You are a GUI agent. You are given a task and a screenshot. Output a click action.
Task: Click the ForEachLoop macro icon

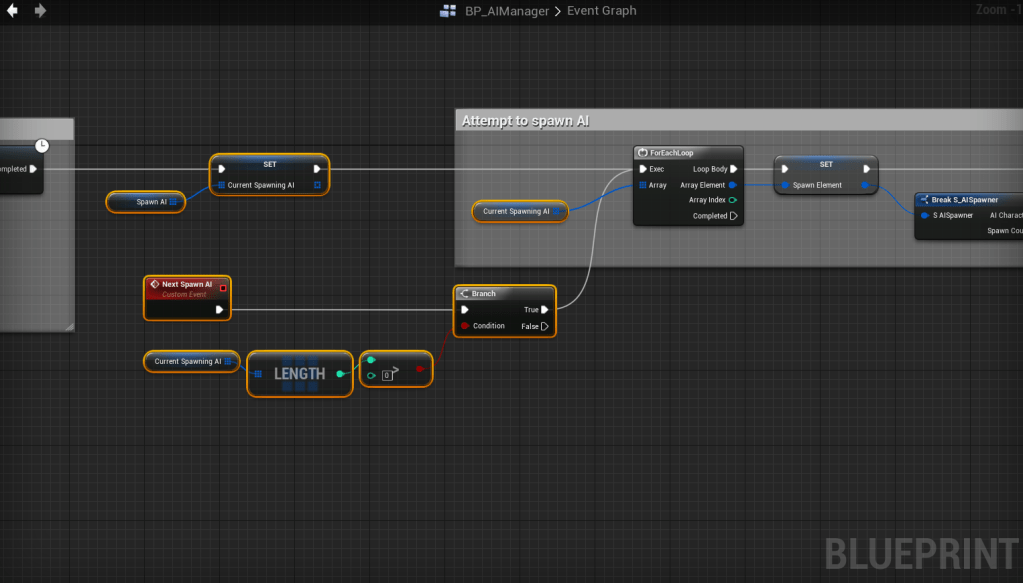[642, 153]
